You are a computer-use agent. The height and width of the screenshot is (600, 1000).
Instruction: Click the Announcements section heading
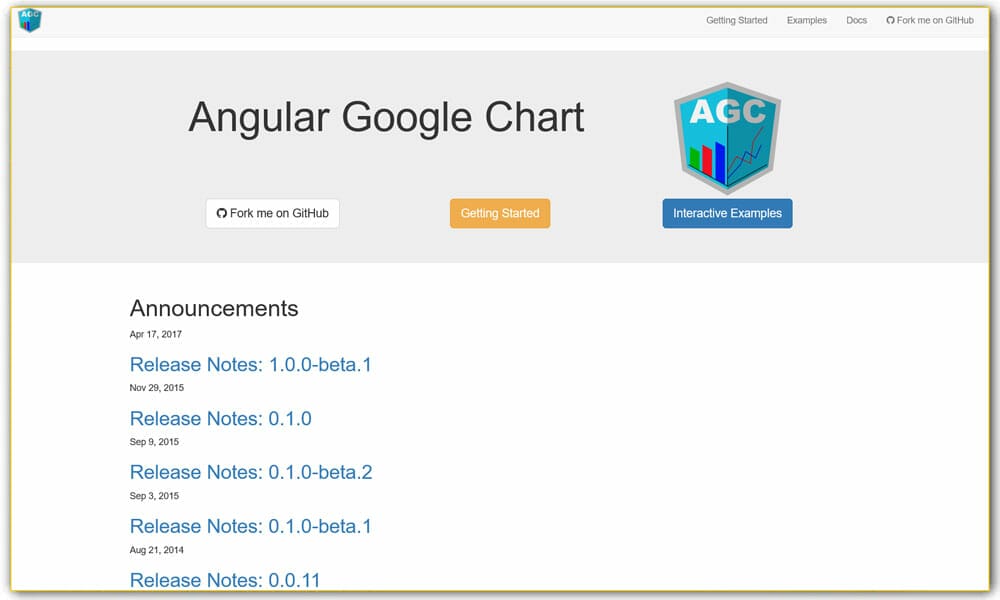coord(213,308)
